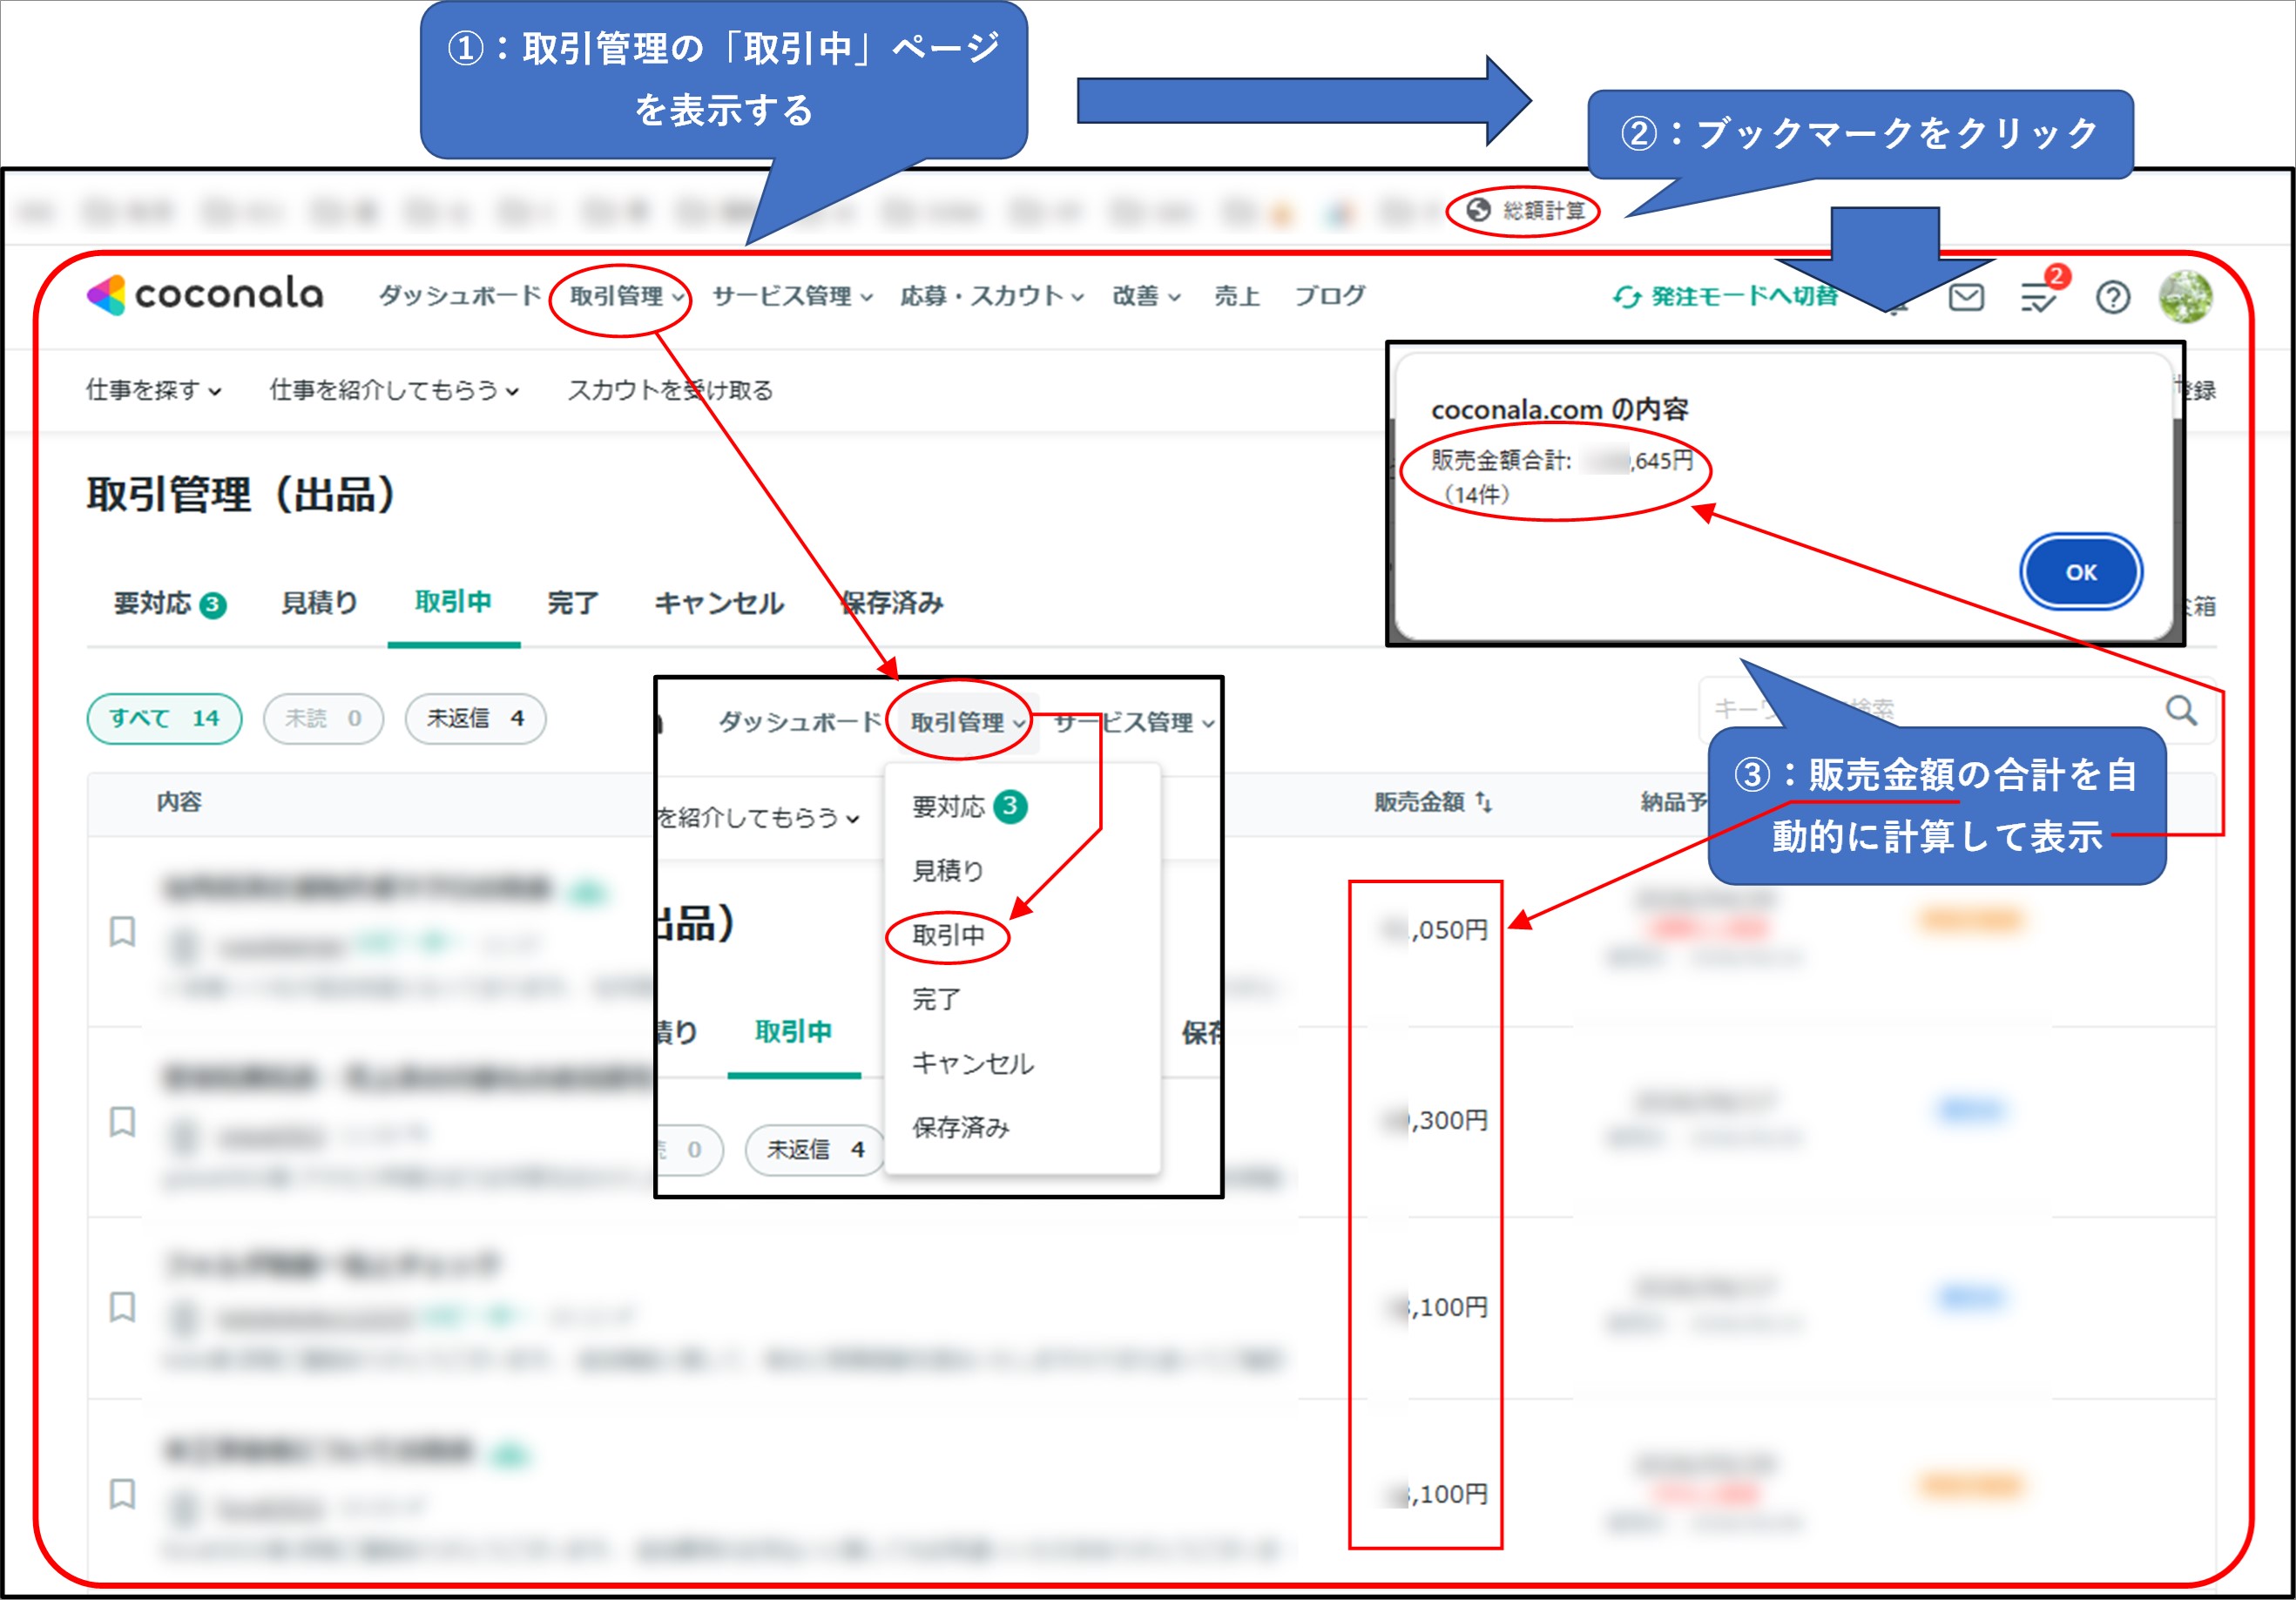Open the 売上 page link
2296x1600 pixels.
pos(1236,296)
